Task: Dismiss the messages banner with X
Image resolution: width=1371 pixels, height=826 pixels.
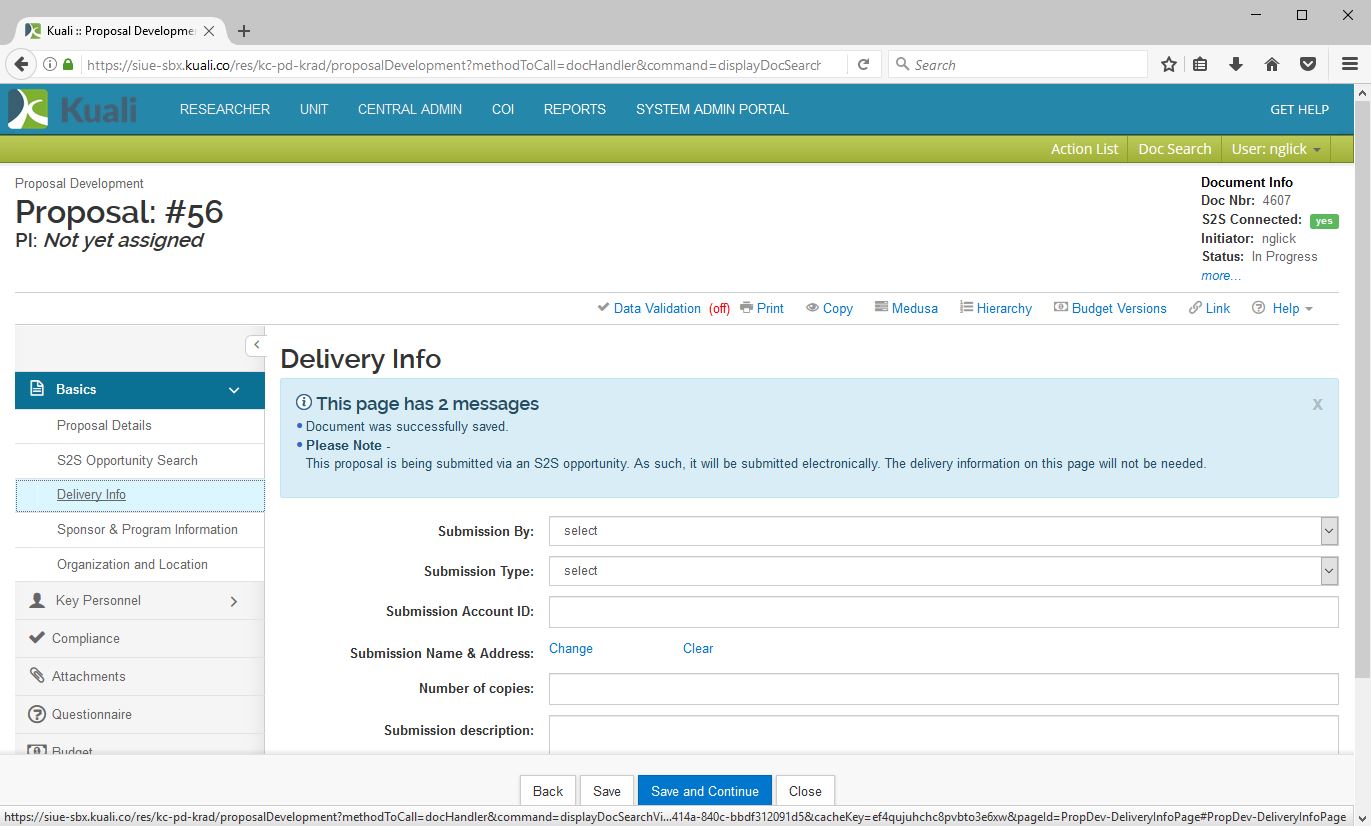Action: (x=1317, y=404)
